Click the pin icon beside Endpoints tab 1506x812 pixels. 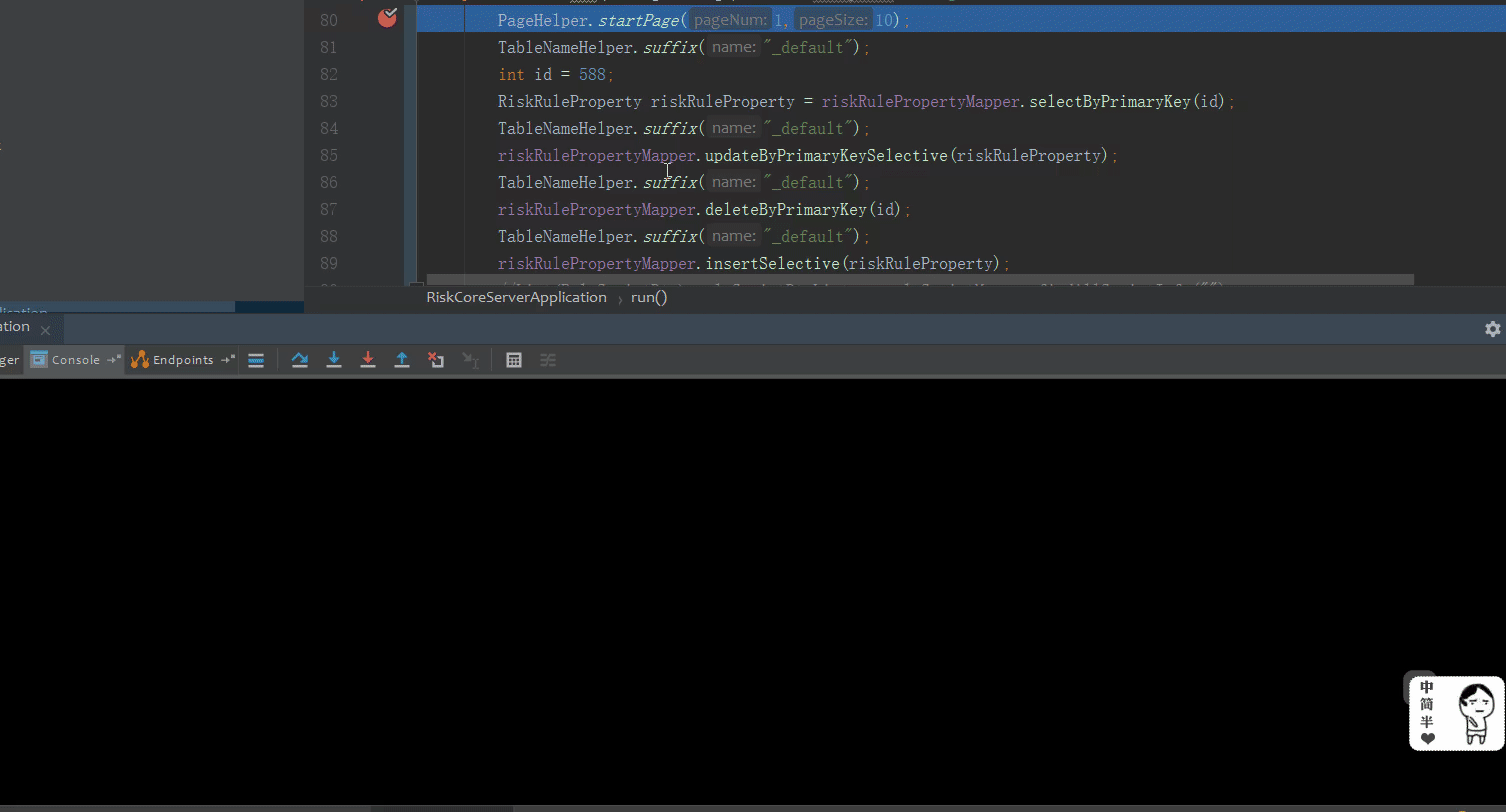coord(227,360)
